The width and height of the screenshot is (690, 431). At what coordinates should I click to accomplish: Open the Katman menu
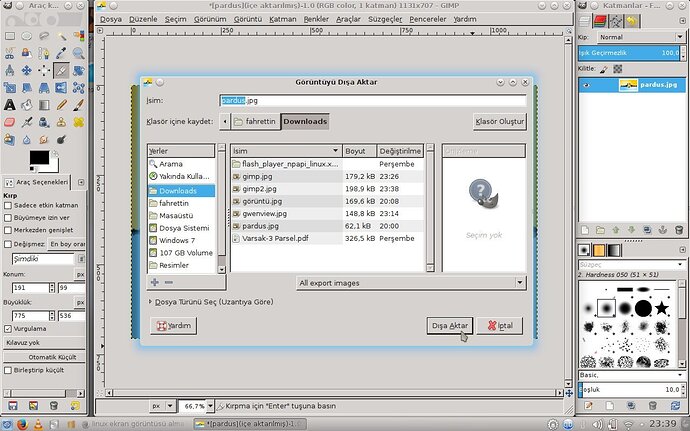[x=283, y=19]
